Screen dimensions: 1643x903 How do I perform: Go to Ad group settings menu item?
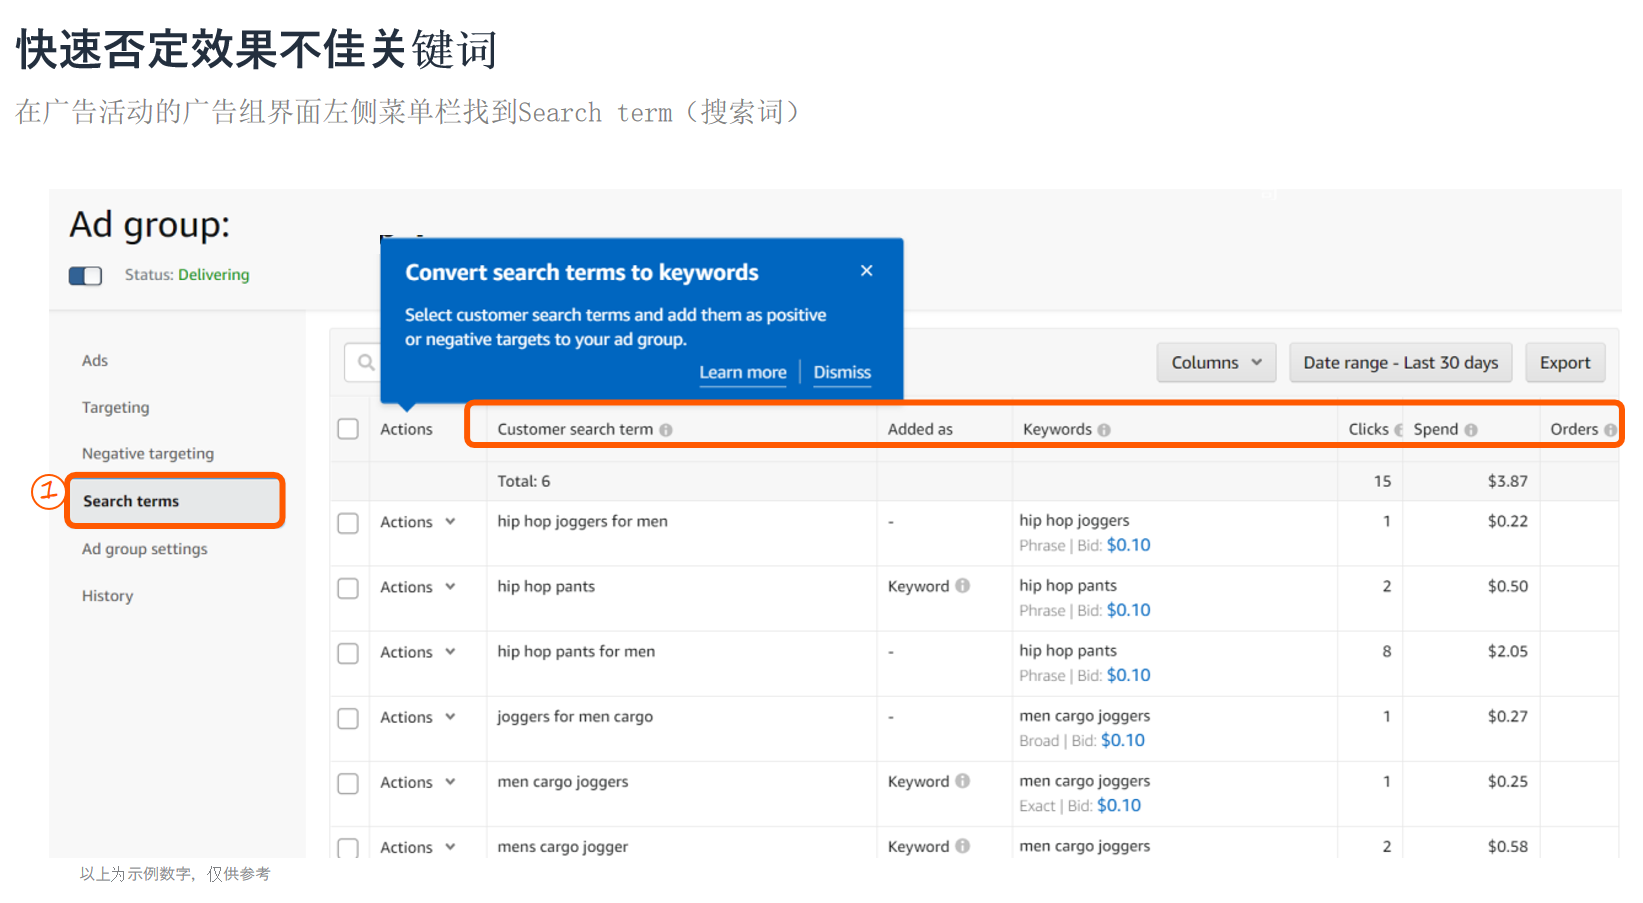(145, 549)
